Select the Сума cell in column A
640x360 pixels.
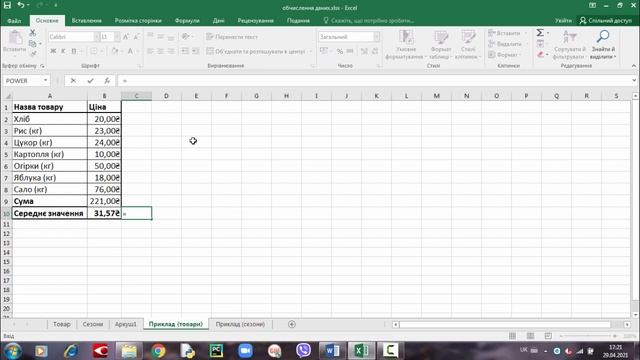pos(50,201)
